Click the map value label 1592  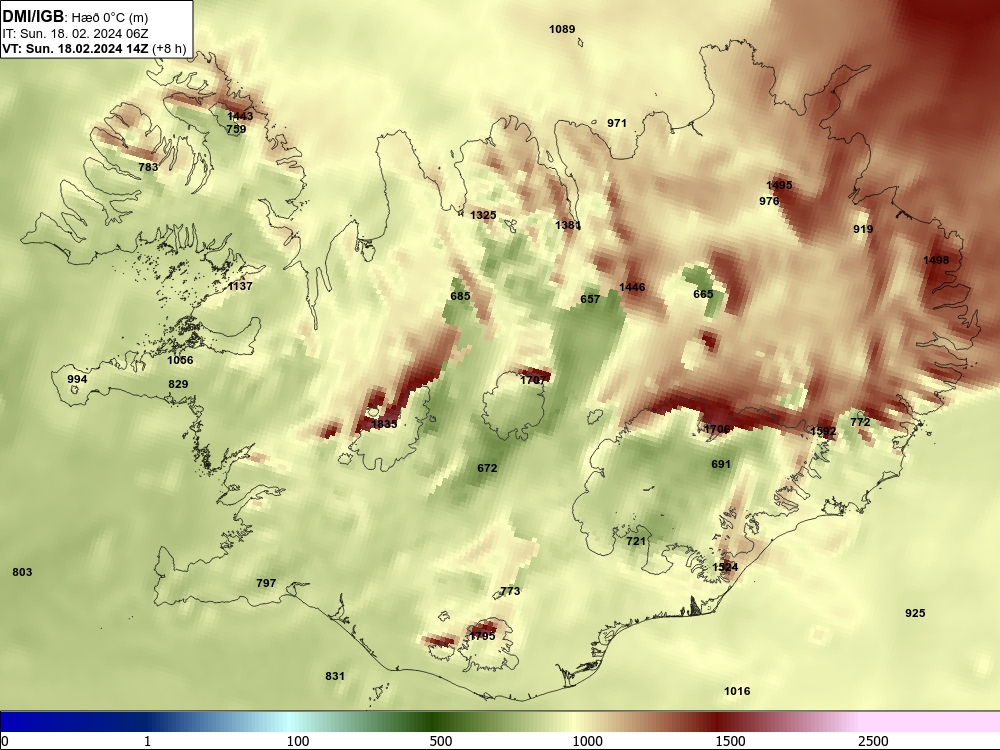click(x=823, y=432)
